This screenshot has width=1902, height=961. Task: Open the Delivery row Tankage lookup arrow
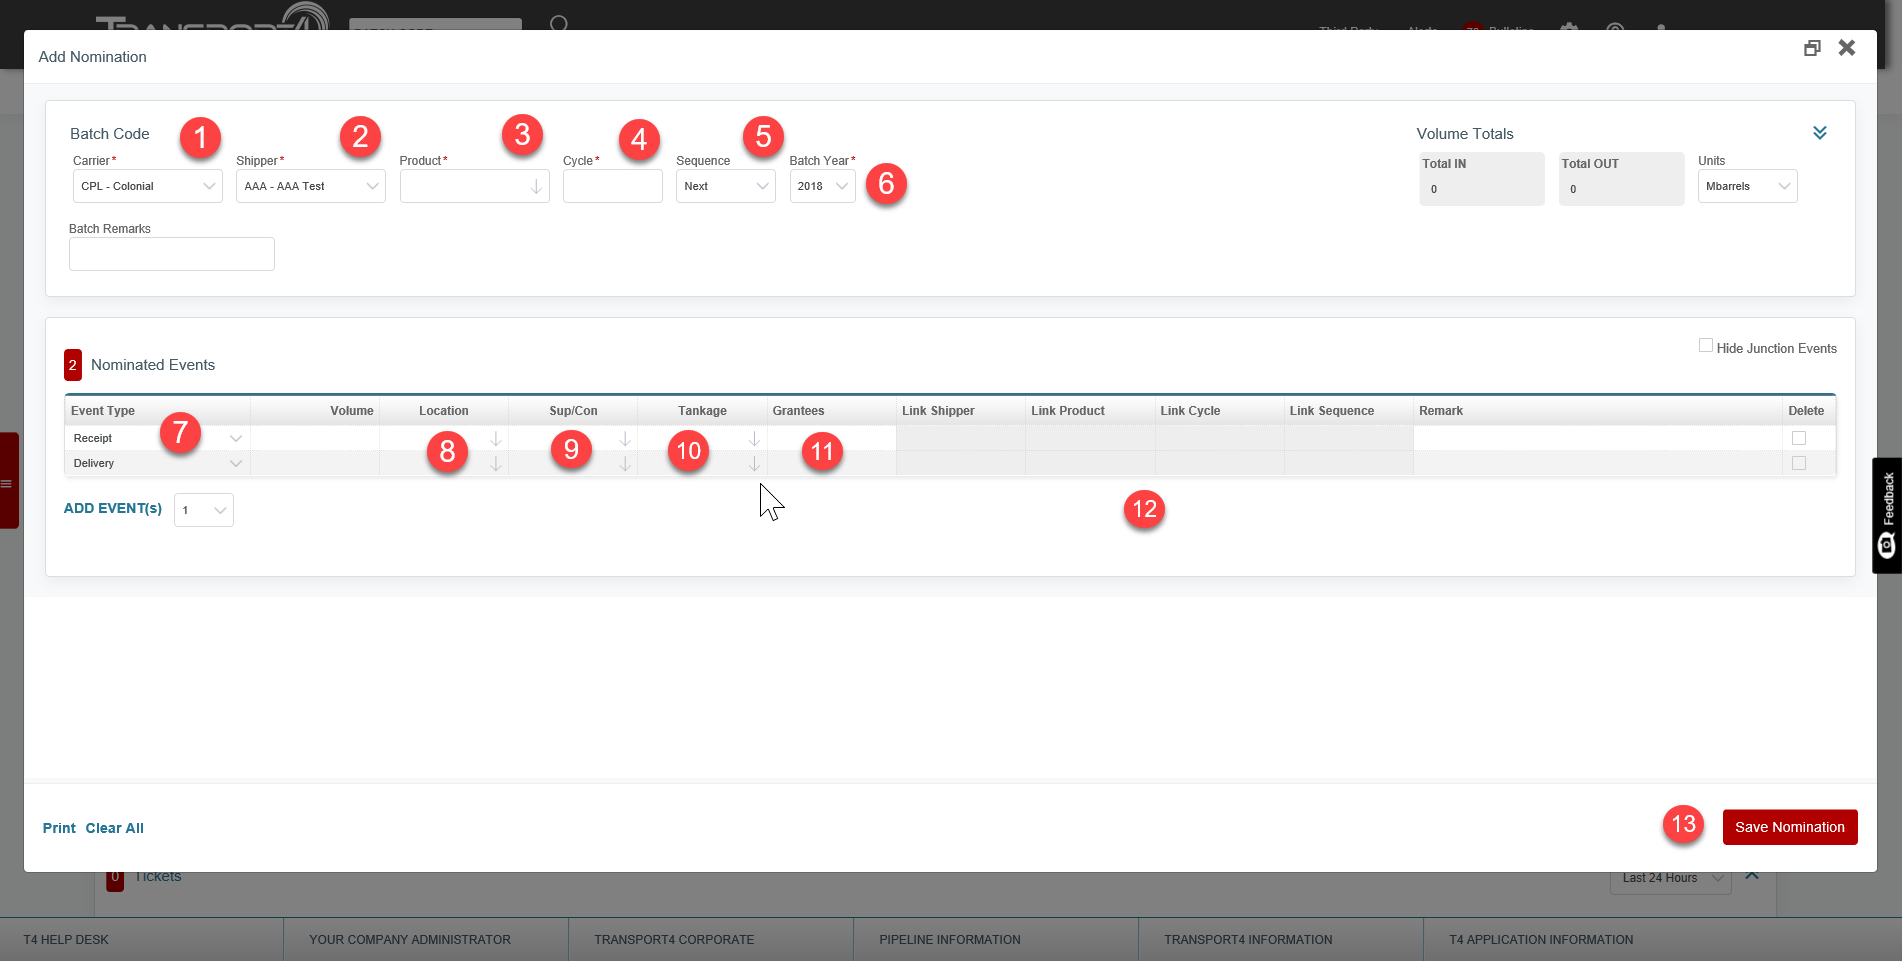coord(754,464)
